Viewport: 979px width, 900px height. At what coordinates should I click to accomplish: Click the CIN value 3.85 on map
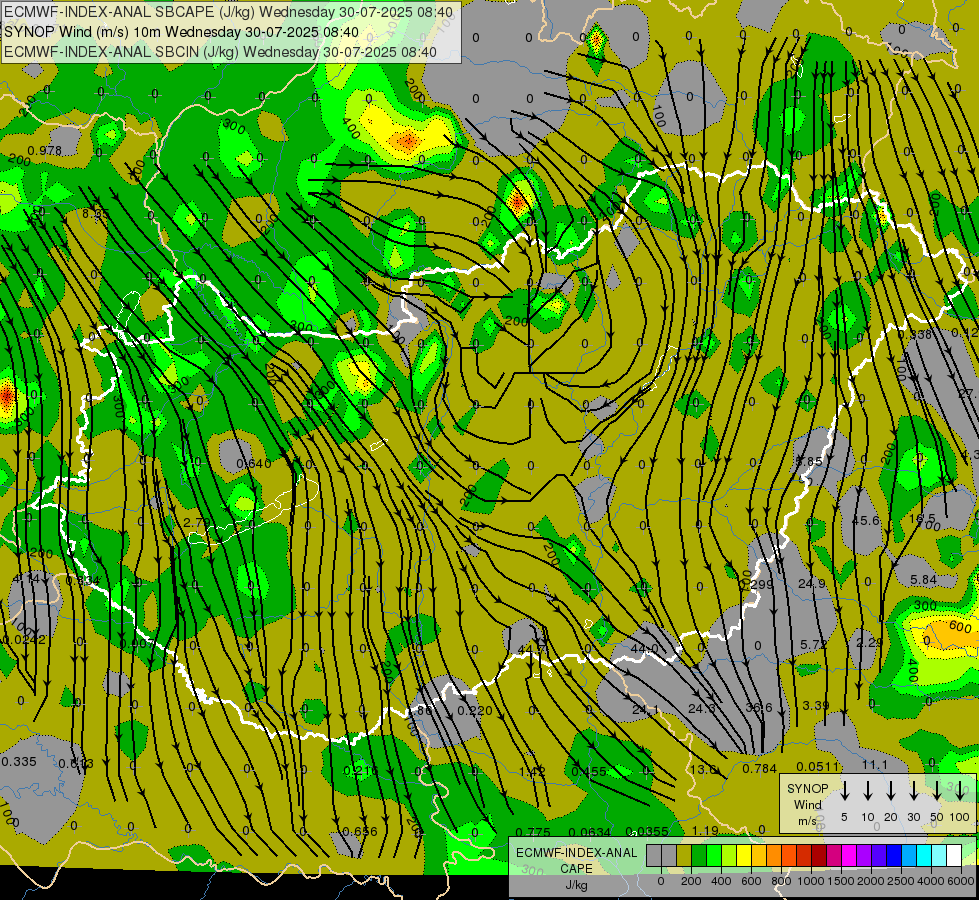(x=809, y=461)
